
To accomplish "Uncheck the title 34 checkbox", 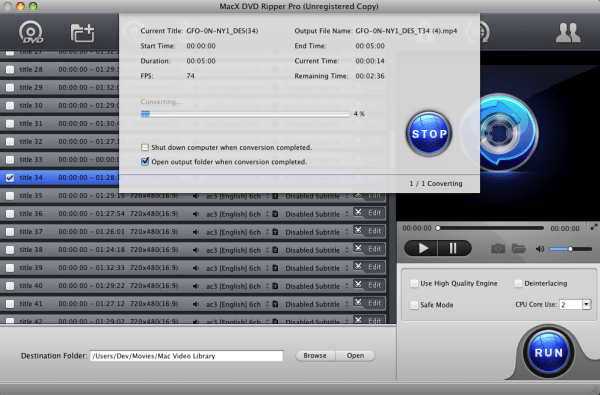I will click(10, 178).
